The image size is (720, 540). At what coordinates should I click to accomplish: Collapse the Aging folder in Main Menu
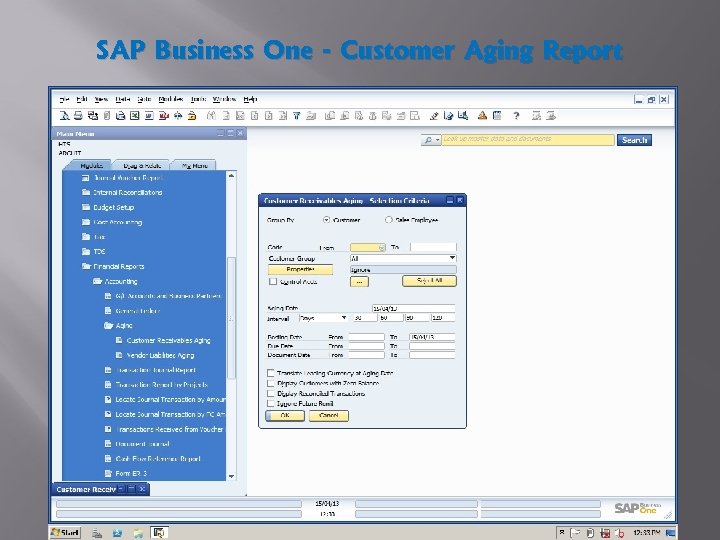pos(108,326)
